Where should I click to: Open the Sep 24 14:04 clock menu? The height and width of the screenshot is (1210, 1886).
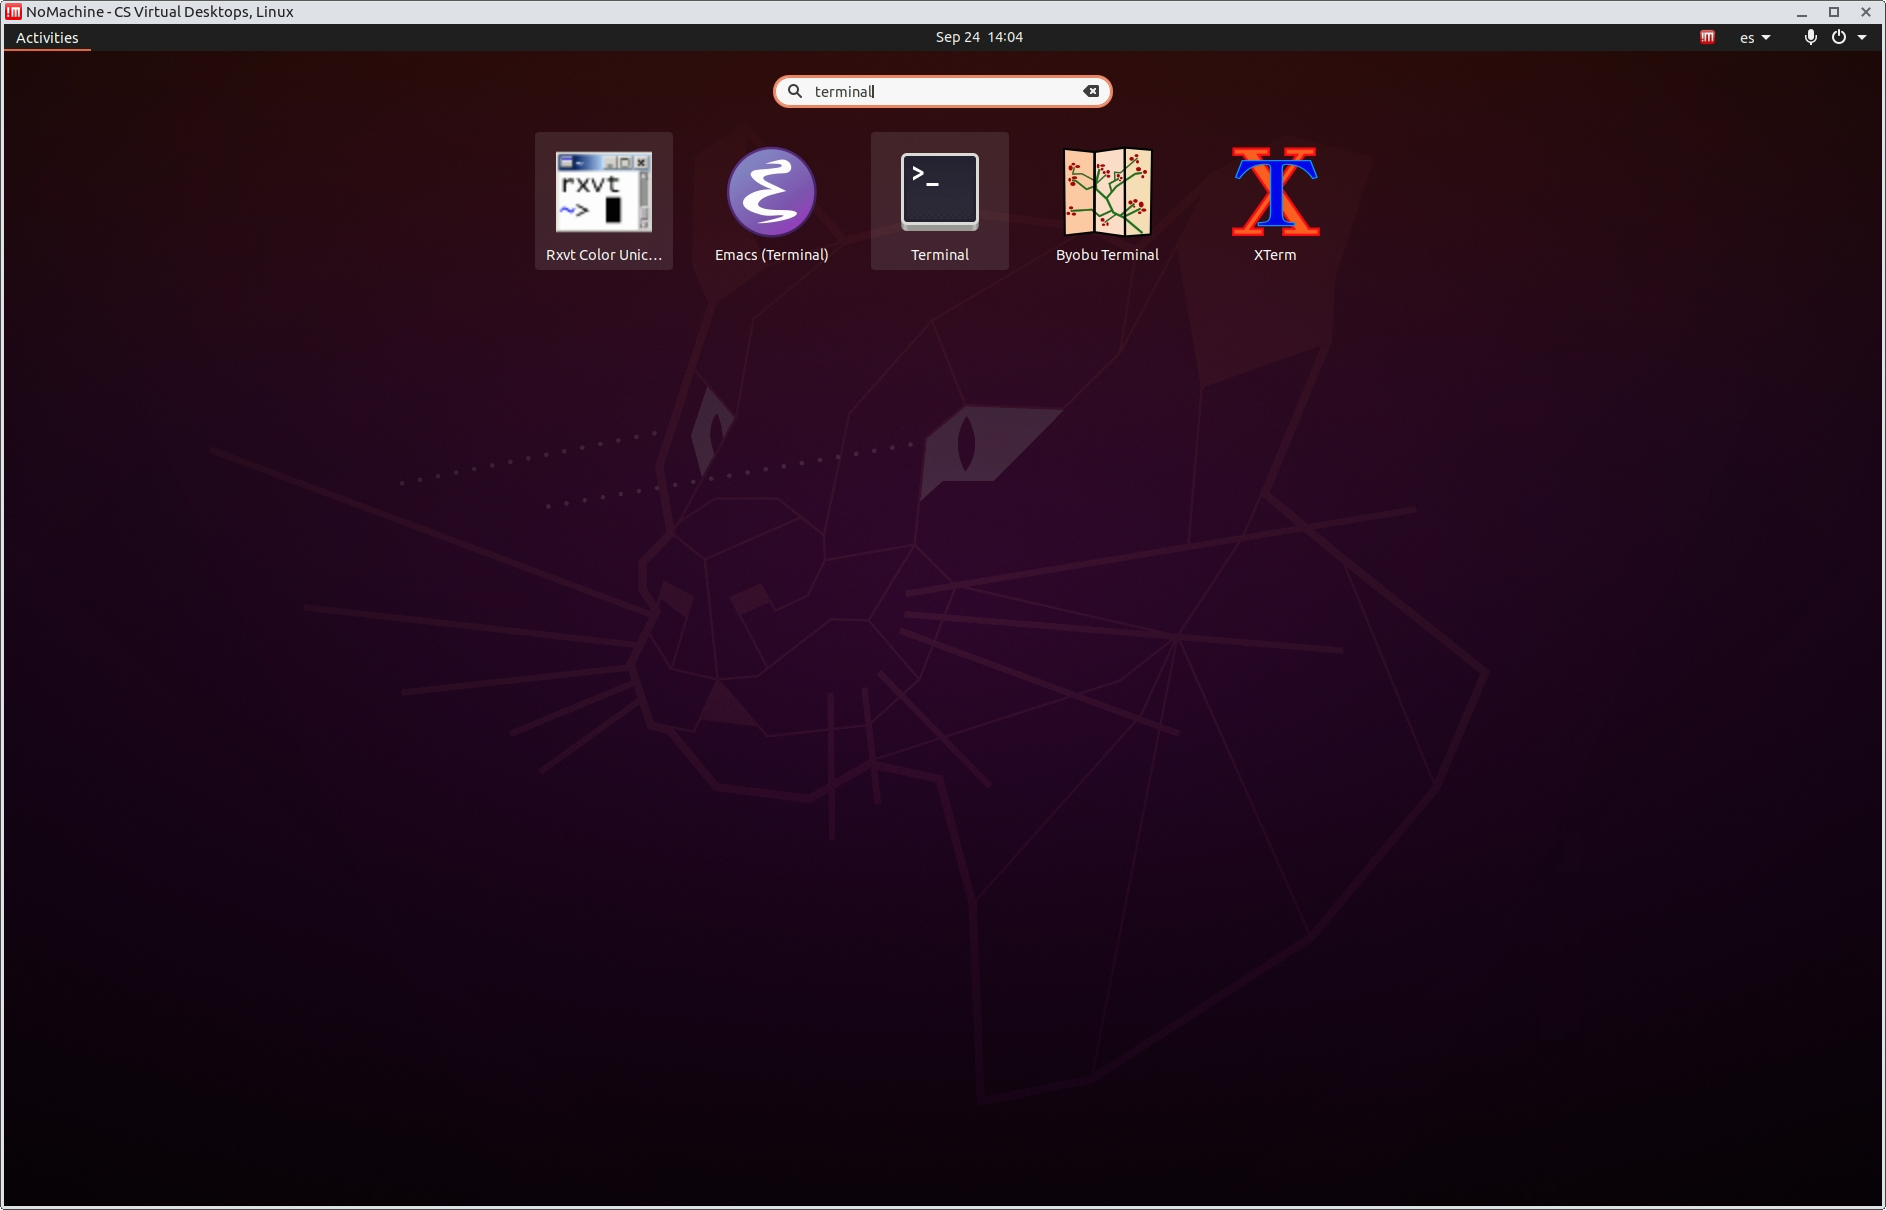point(978,37)
